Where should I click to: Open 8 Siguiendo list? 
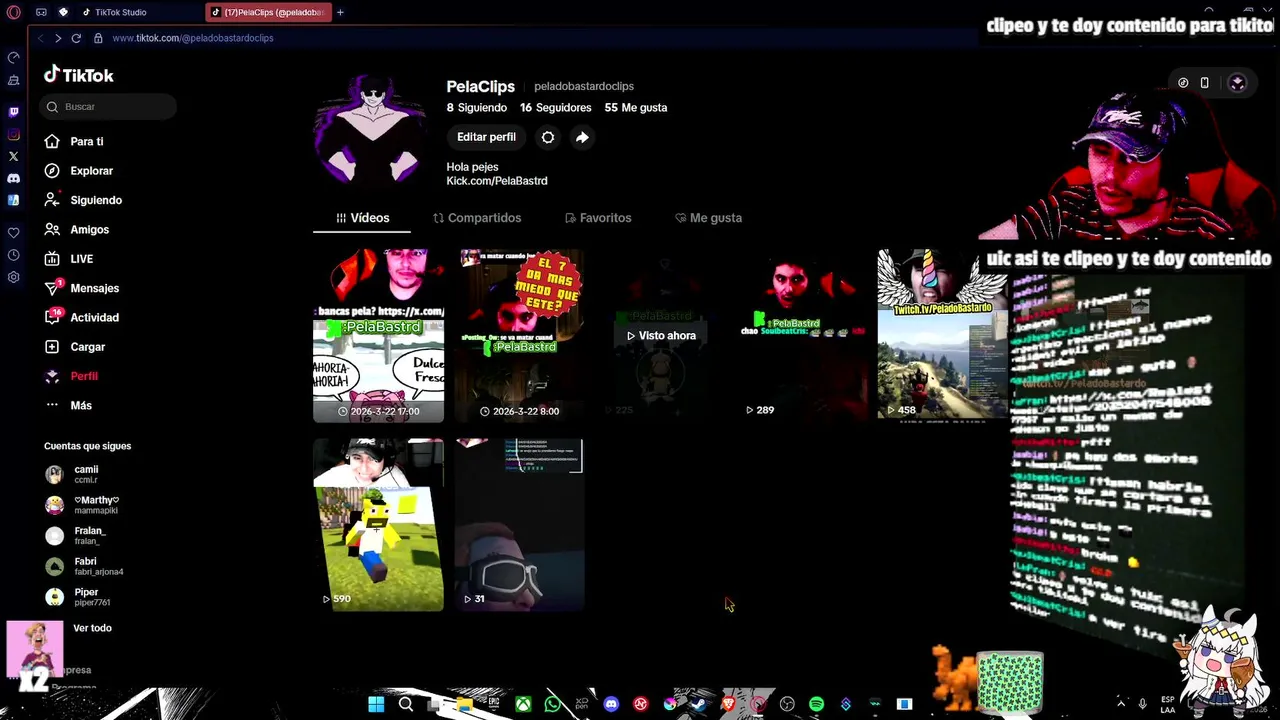pos(477,107)
